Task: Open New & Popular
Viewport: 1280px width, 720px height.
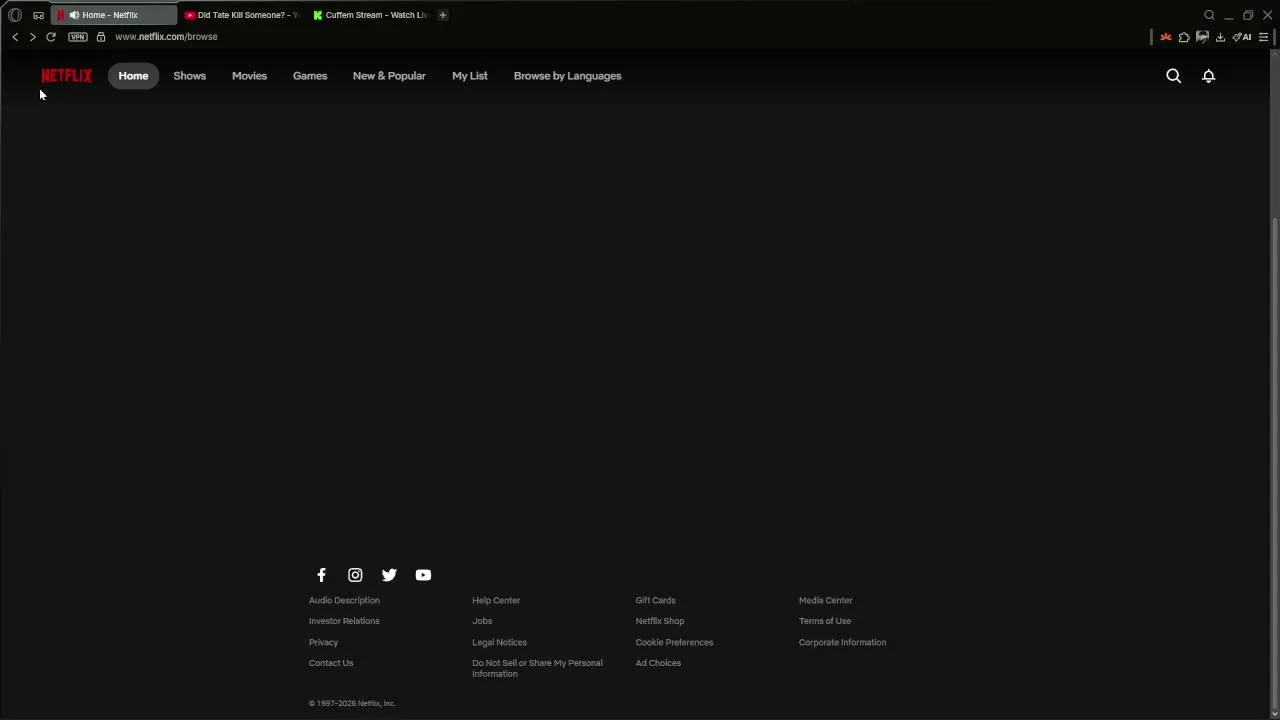Action: coord(389,76)
